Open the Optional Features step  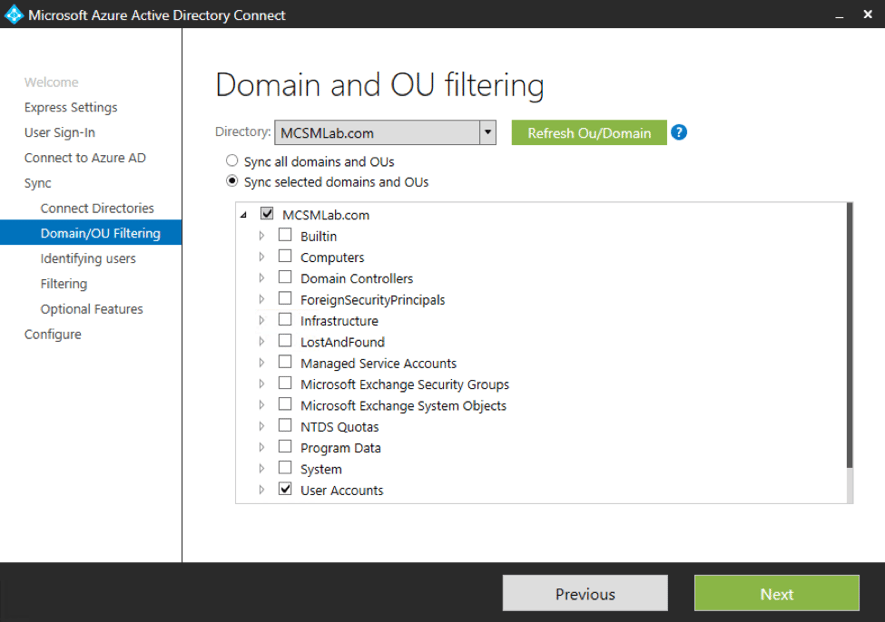coord(91,309)
